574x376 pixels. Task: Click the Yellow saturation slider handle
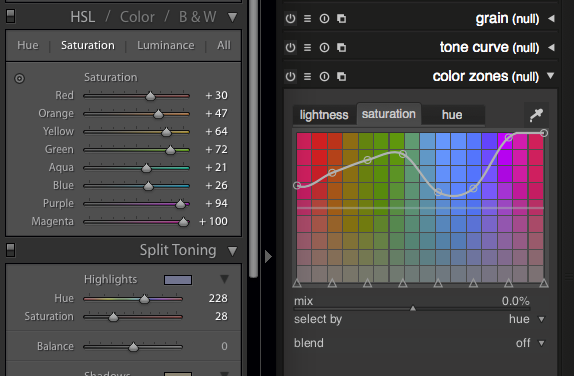167,132
